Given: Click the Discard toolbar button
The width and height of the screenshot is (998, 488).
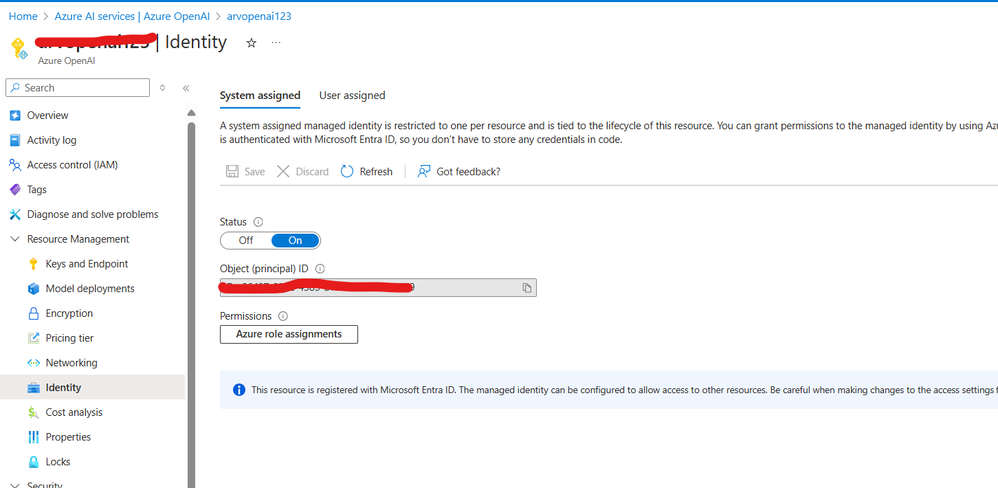Looking at the screenshot, I should click(x=303, y=171).
